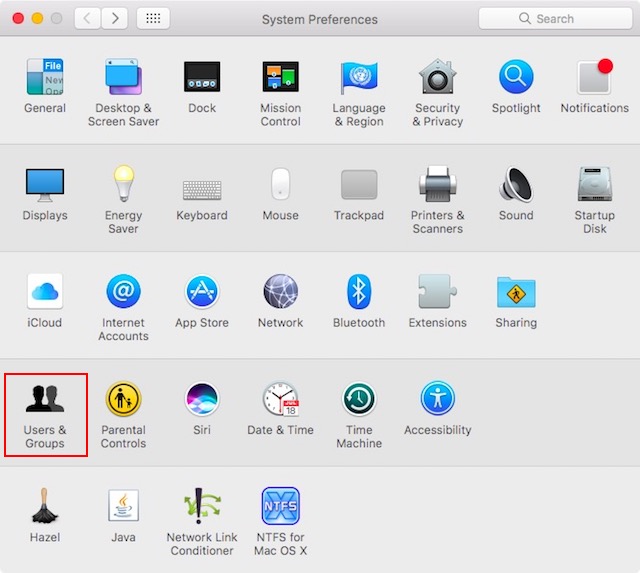The height and width of the screenshot is (573, 640).
Task: Click the Show All grid button
Action: 153,18
